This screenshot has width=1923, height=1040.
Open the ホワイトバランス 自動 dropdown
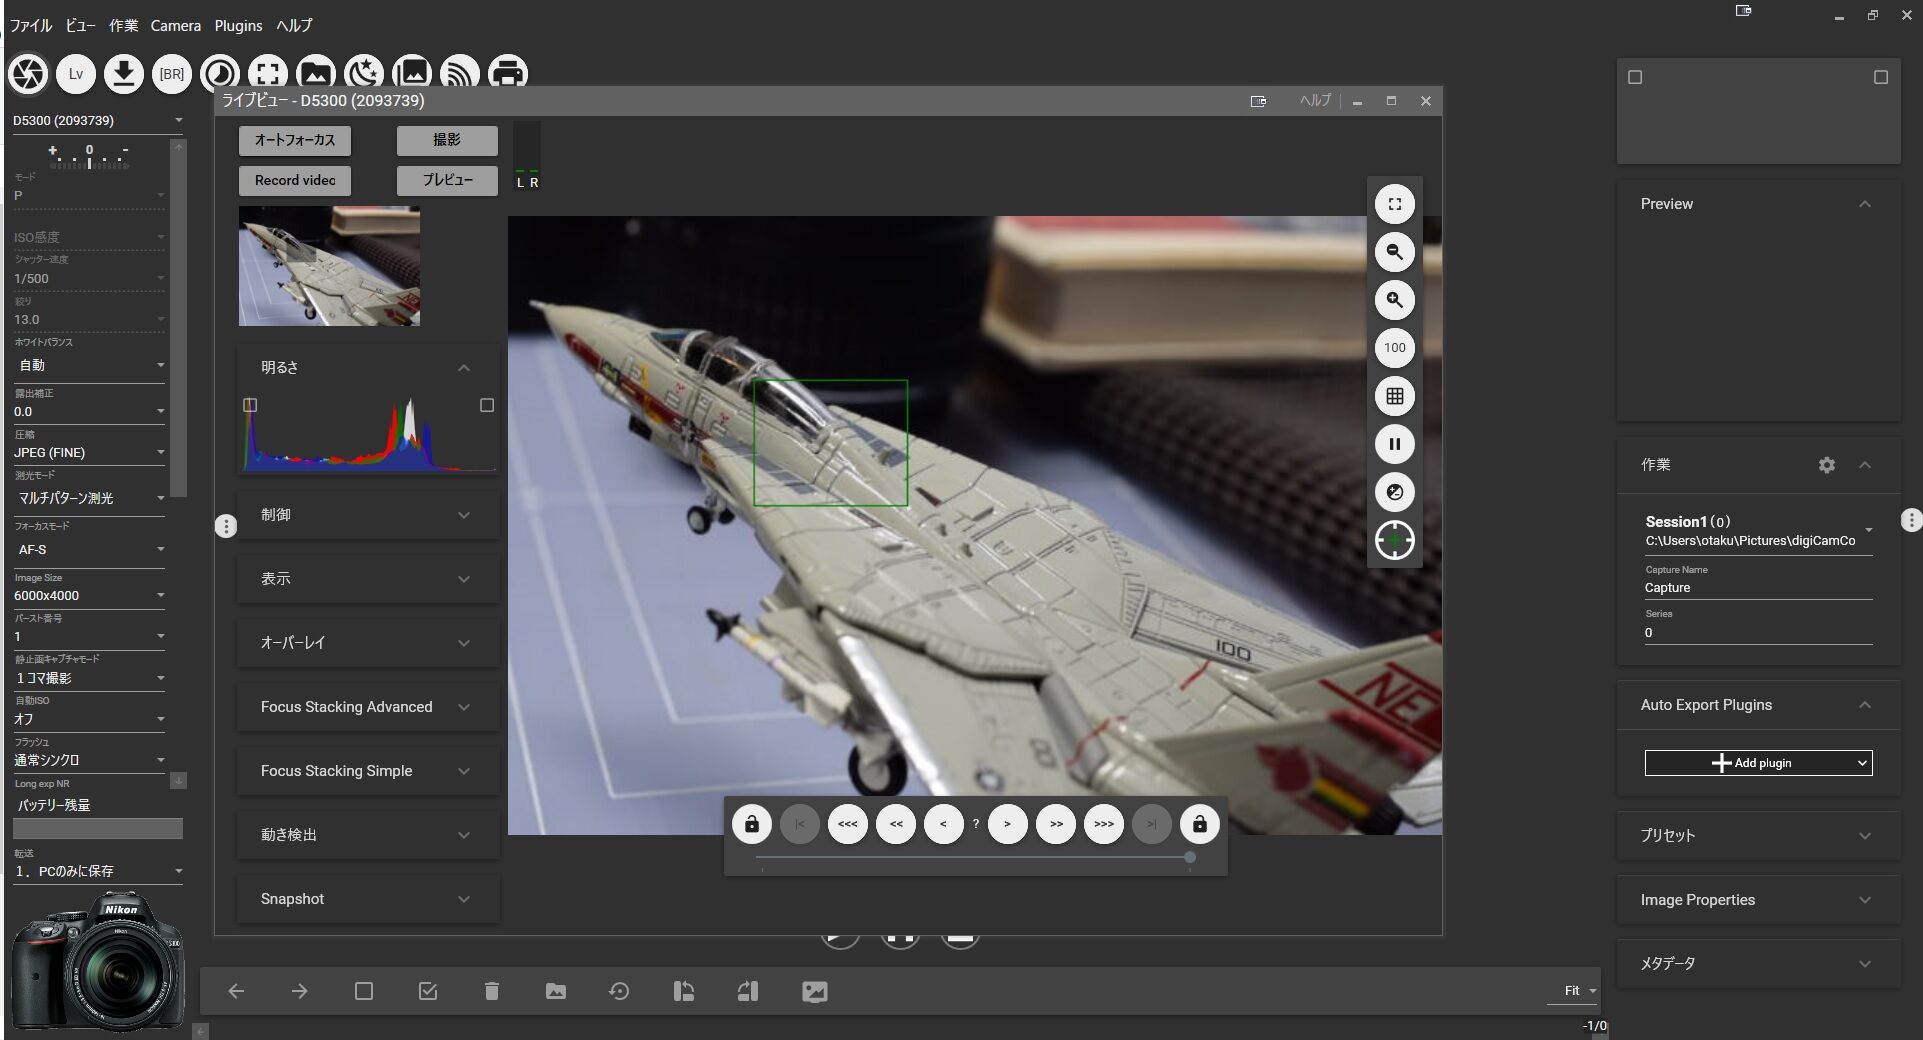(89, 365)
